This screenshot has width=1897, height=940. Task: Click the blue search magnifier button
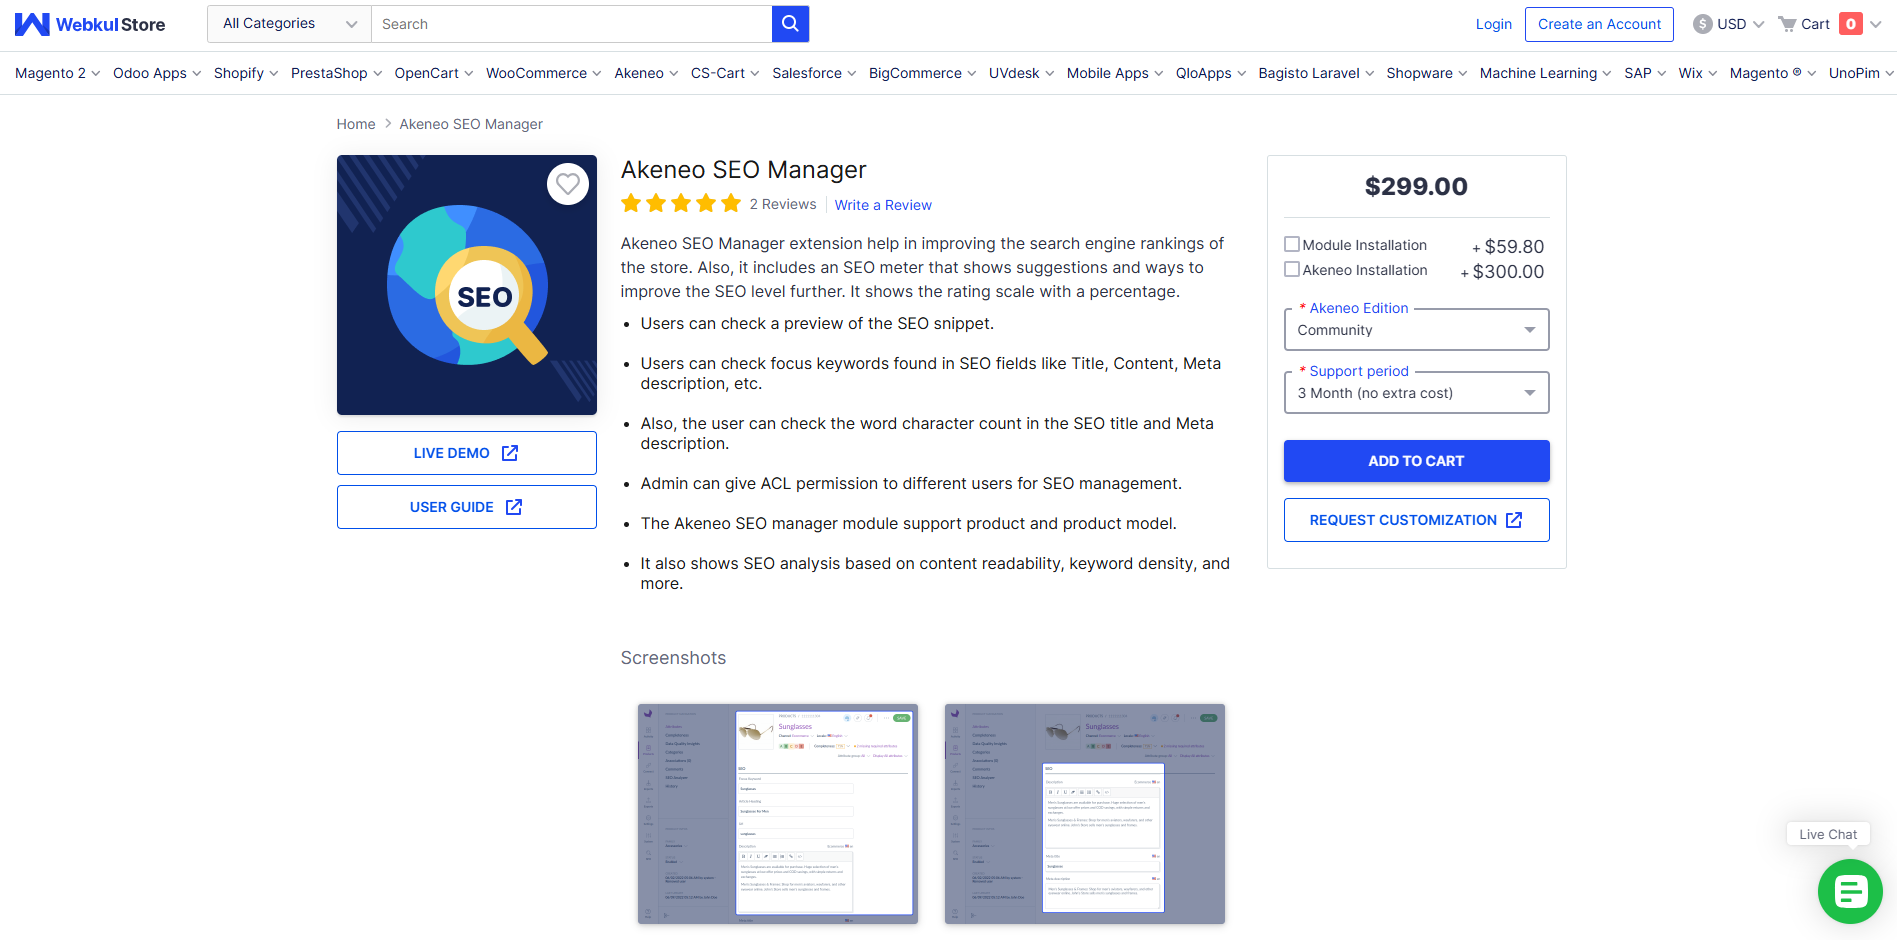pos(790,24)
